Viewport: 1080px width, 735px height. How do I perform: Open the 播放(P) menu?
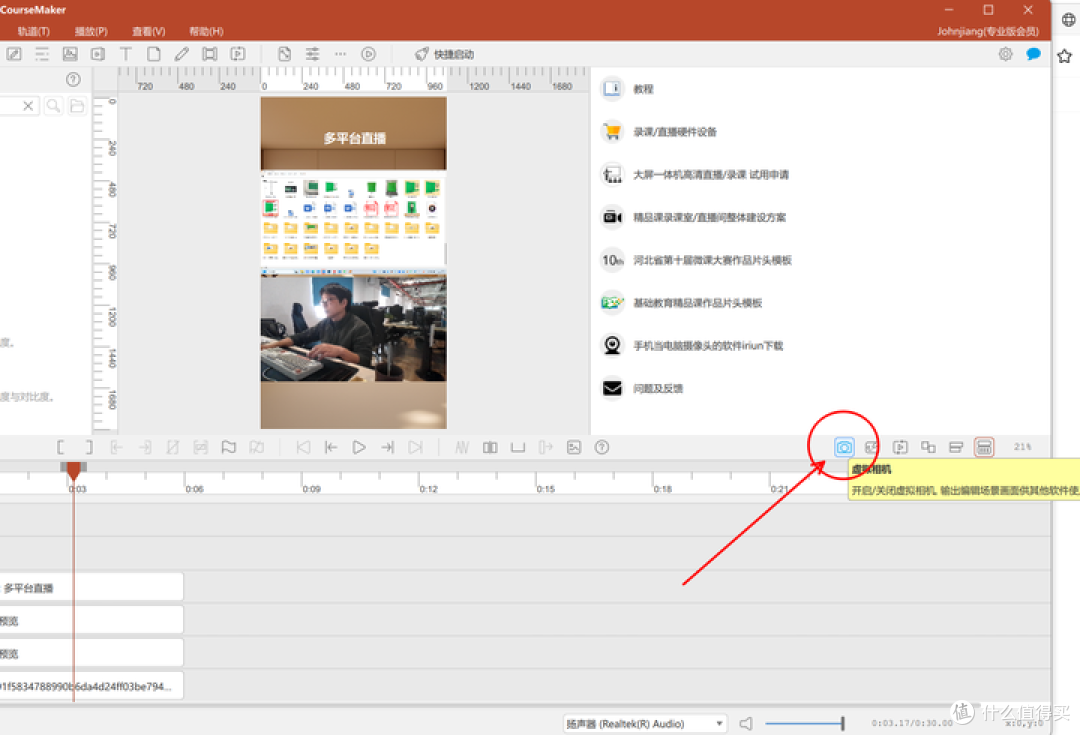tap(91, 31)
